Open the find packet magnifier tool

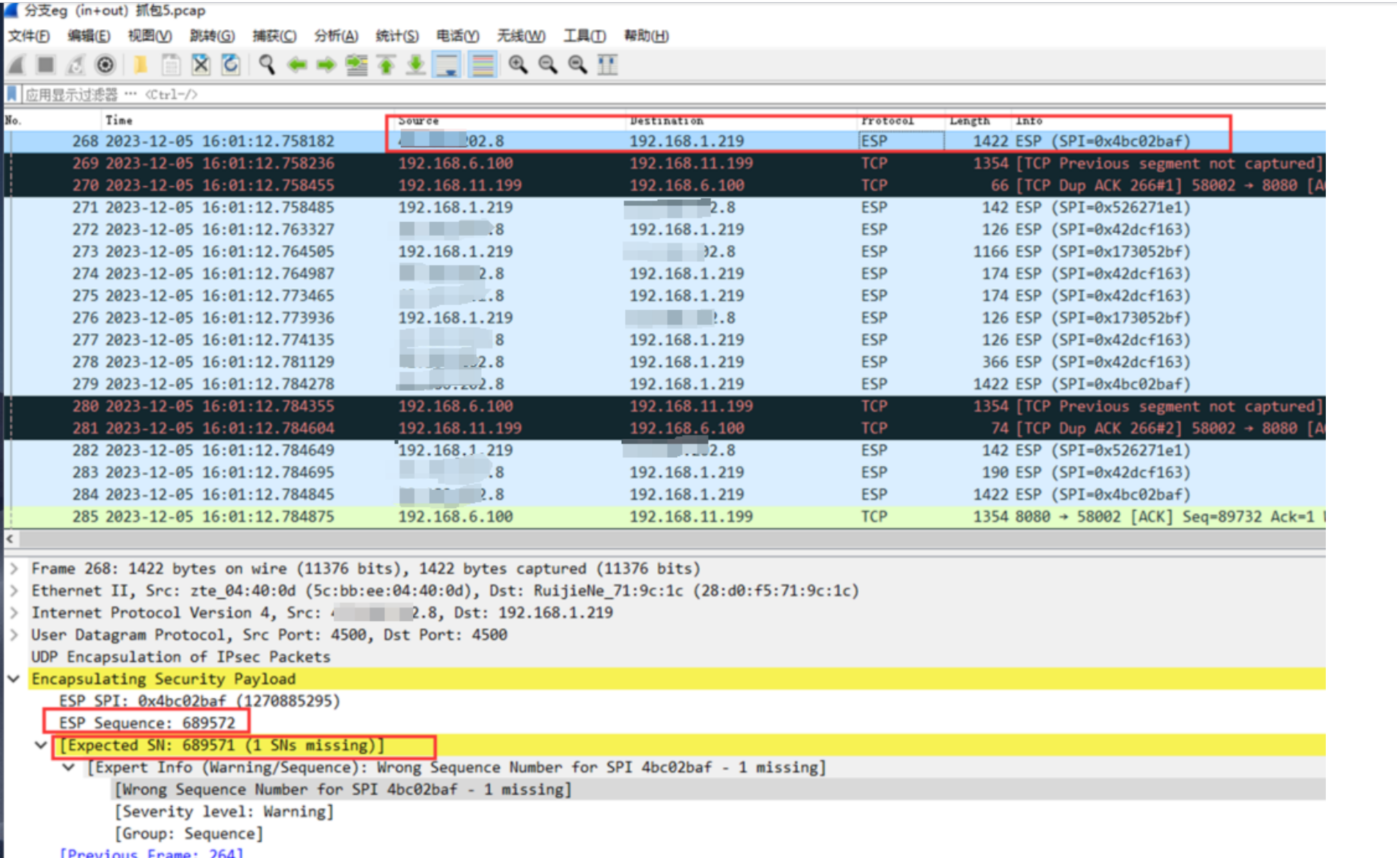click(267, 65)
